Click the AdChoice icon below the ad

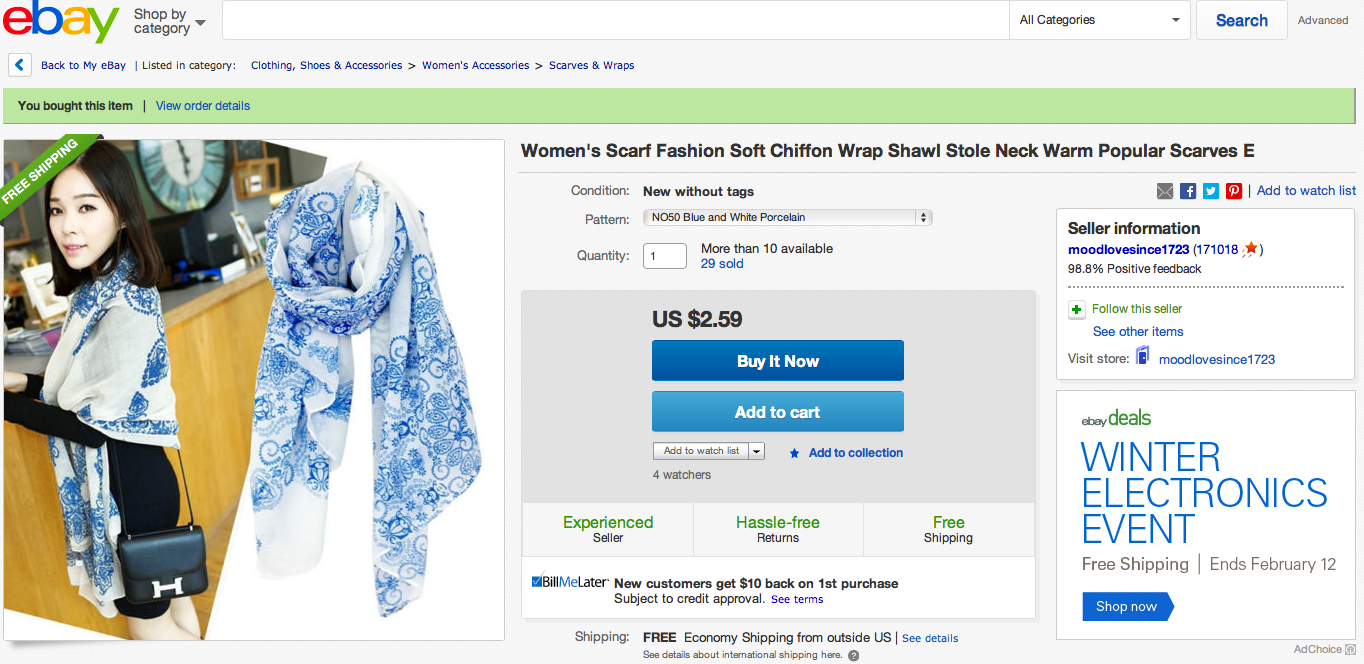click(1351, 649)
